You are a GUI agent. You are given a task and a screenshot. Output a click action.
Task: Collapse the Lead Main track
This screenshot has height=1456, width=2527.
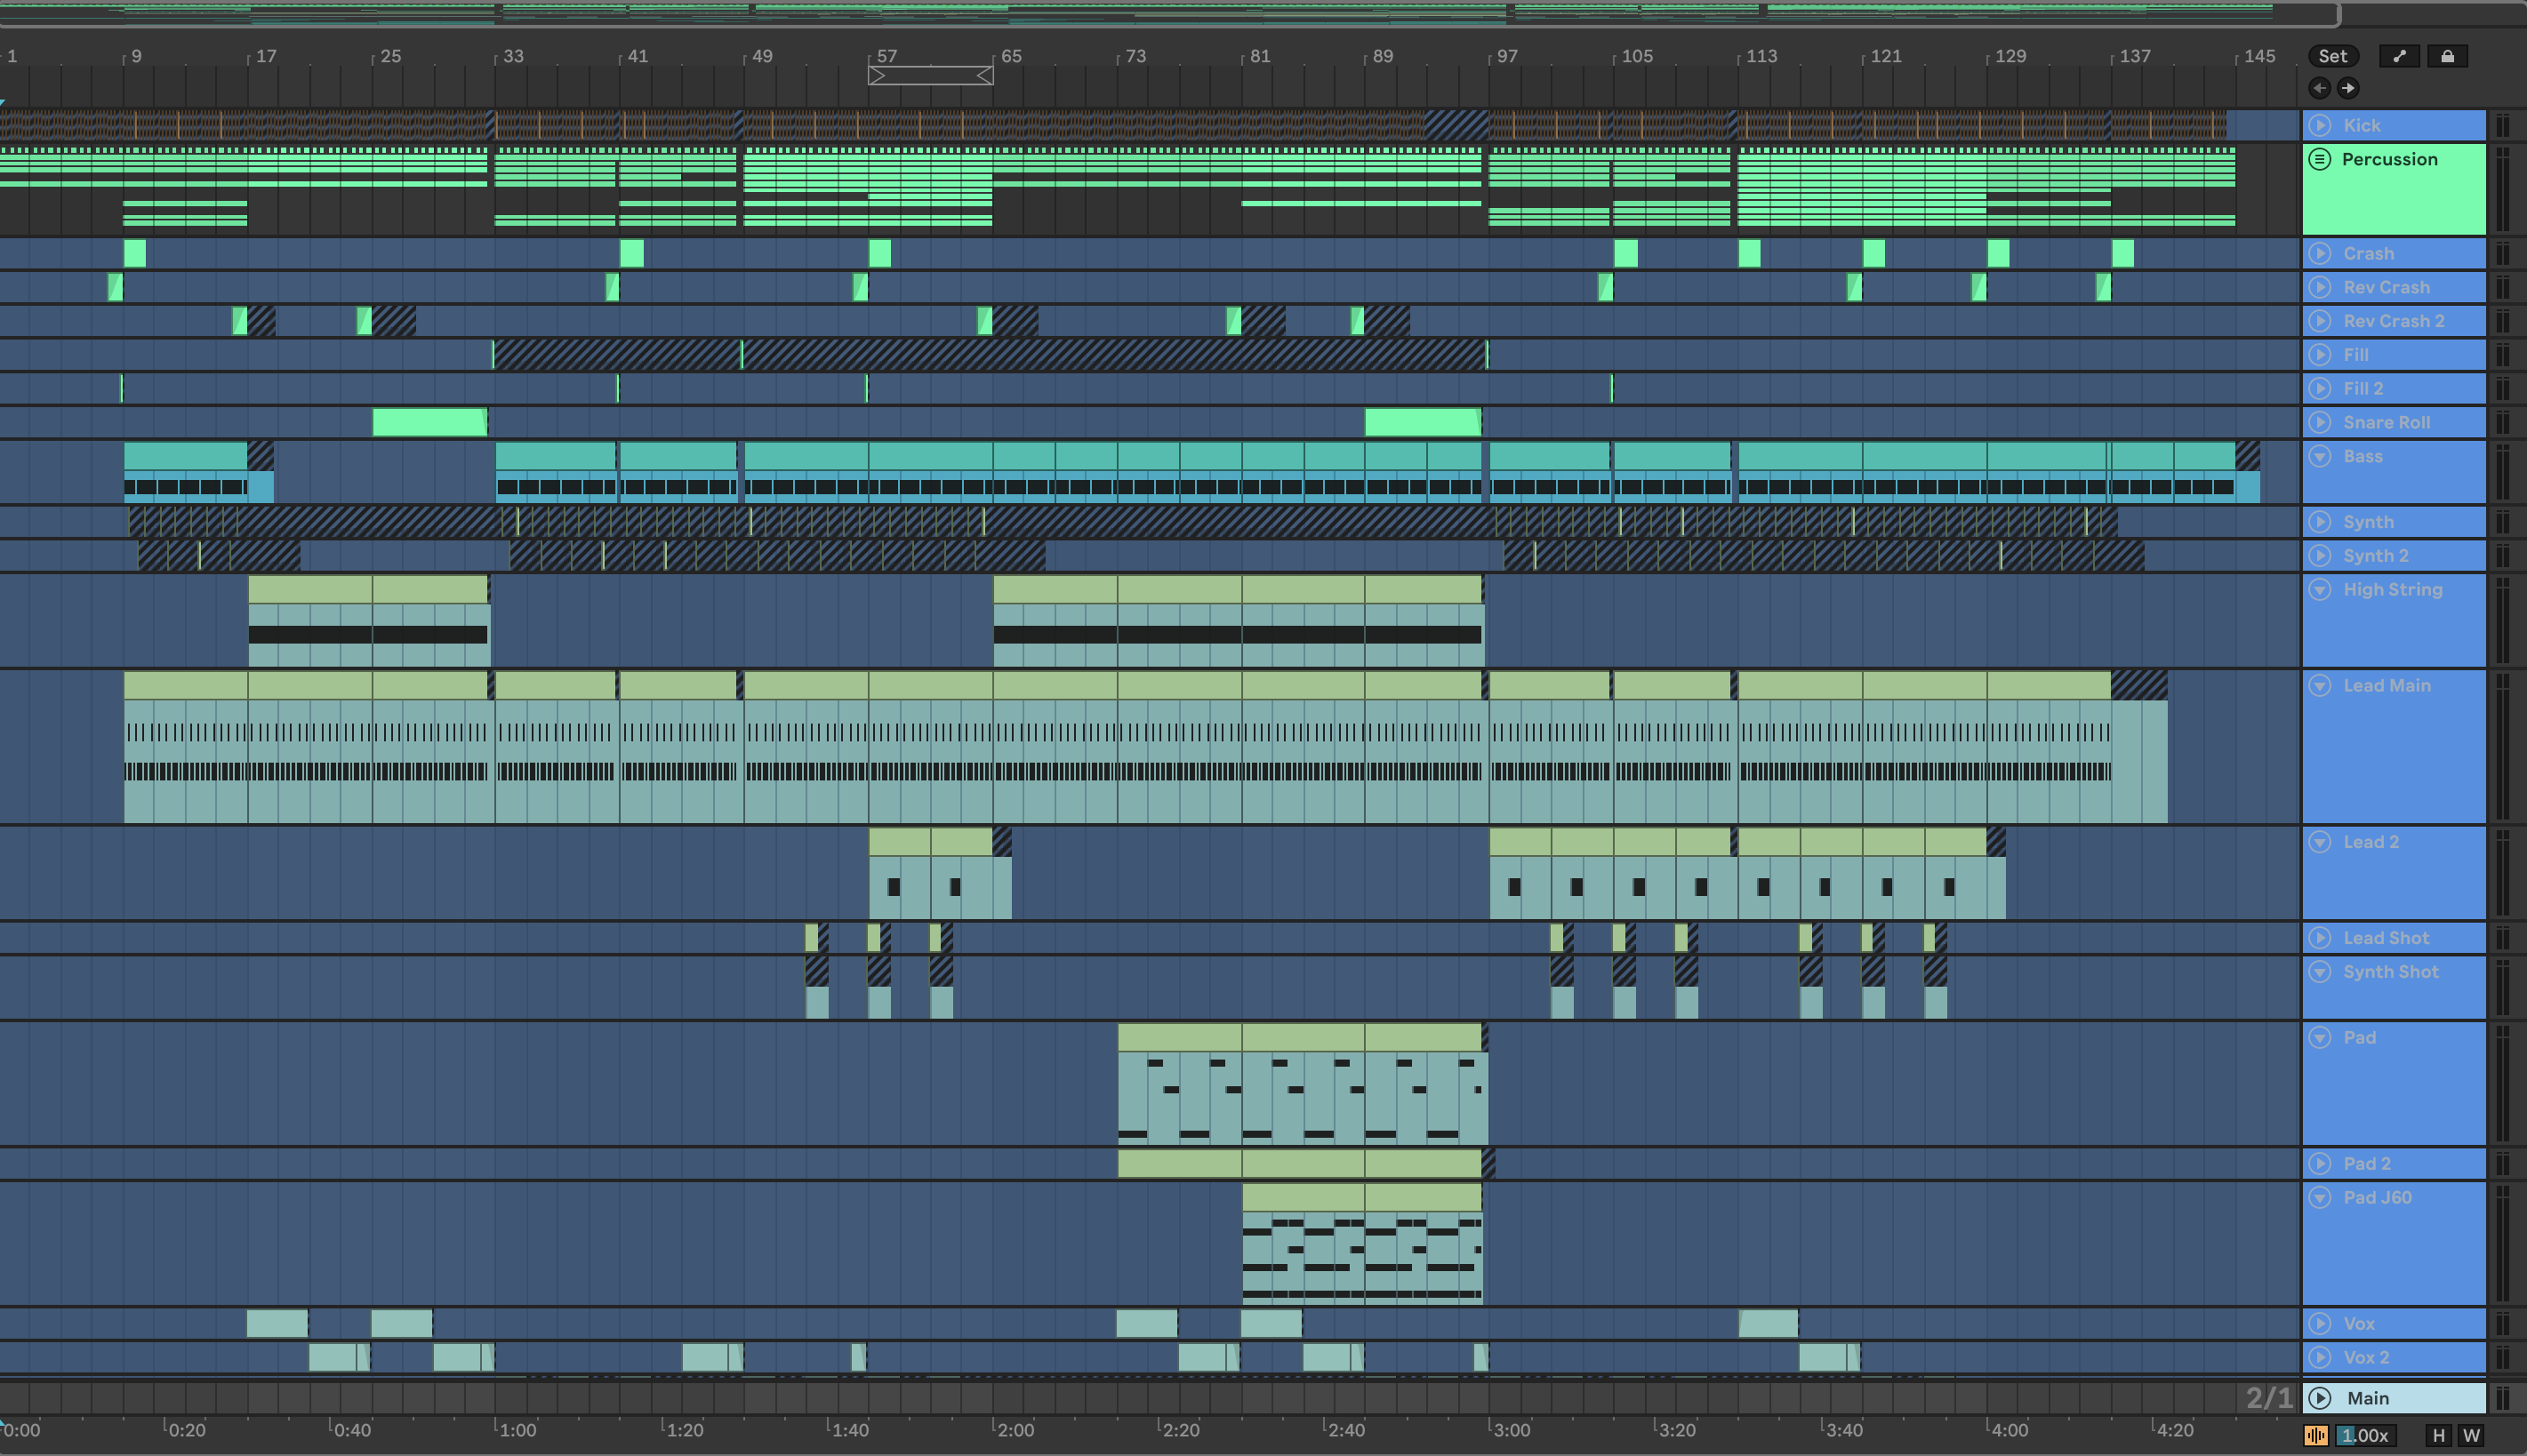(x=2320, y=685)
